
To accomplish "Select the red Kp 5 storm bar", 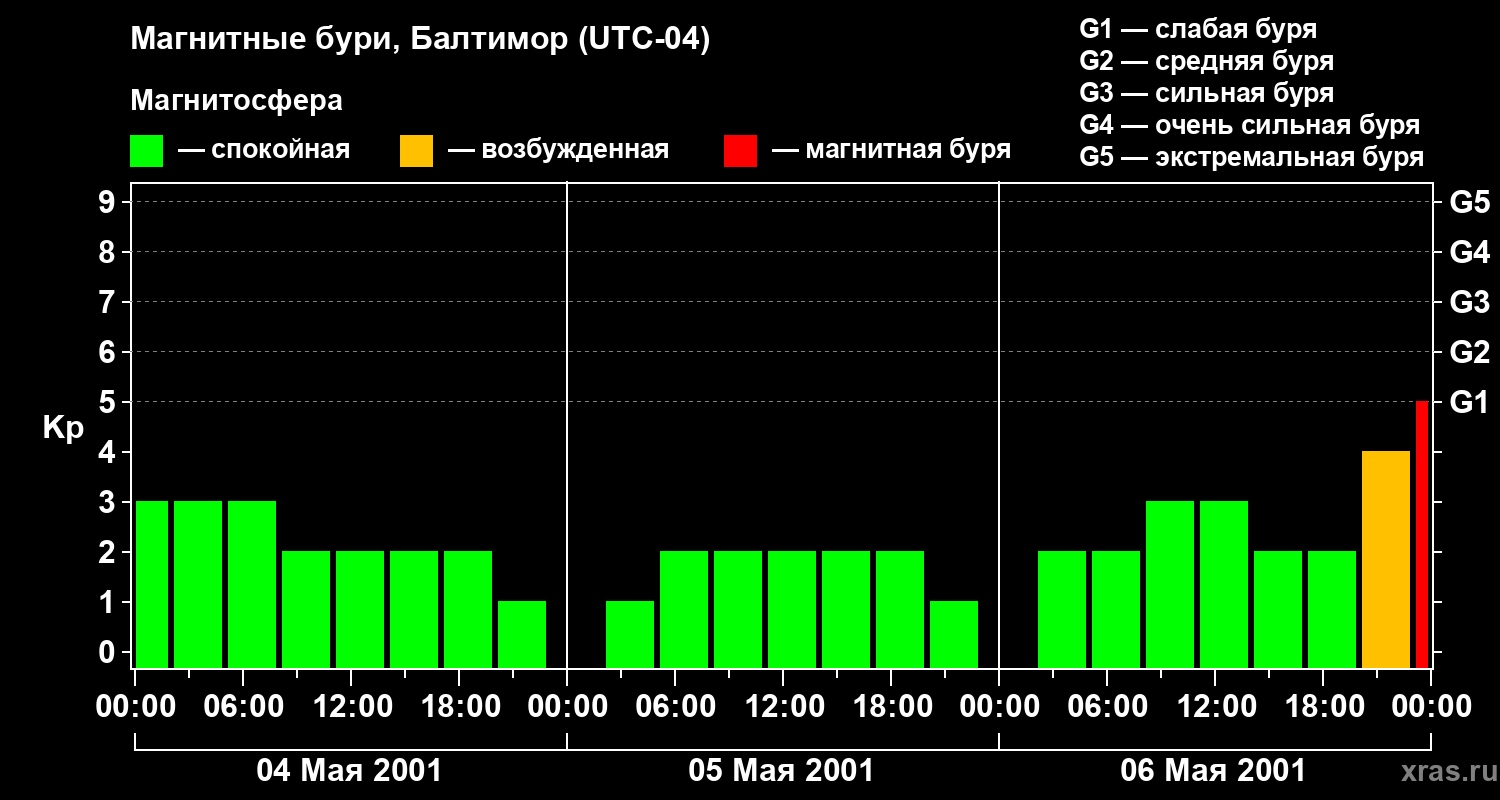I will tap(1422, 534).
